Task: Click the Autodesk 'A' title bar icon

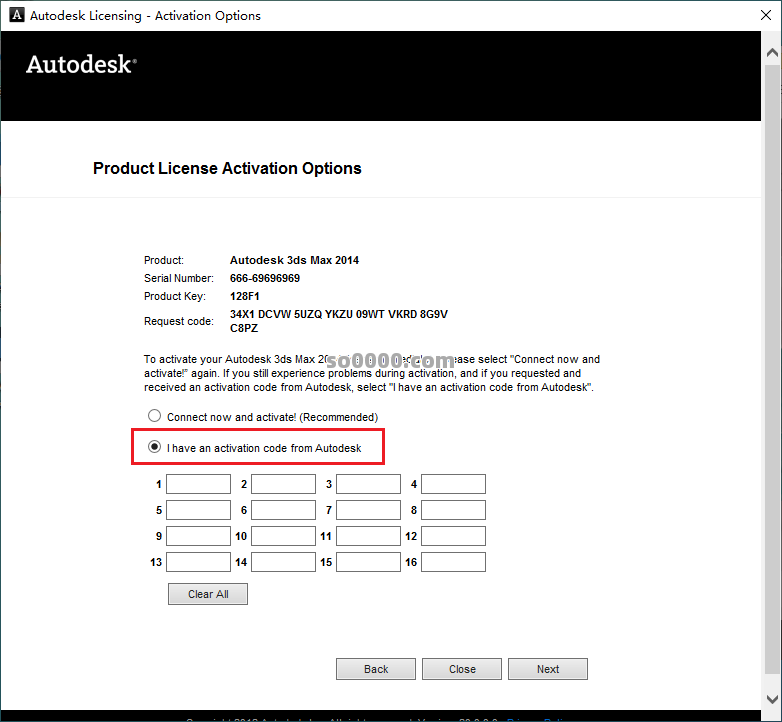Action: [16, 15]
